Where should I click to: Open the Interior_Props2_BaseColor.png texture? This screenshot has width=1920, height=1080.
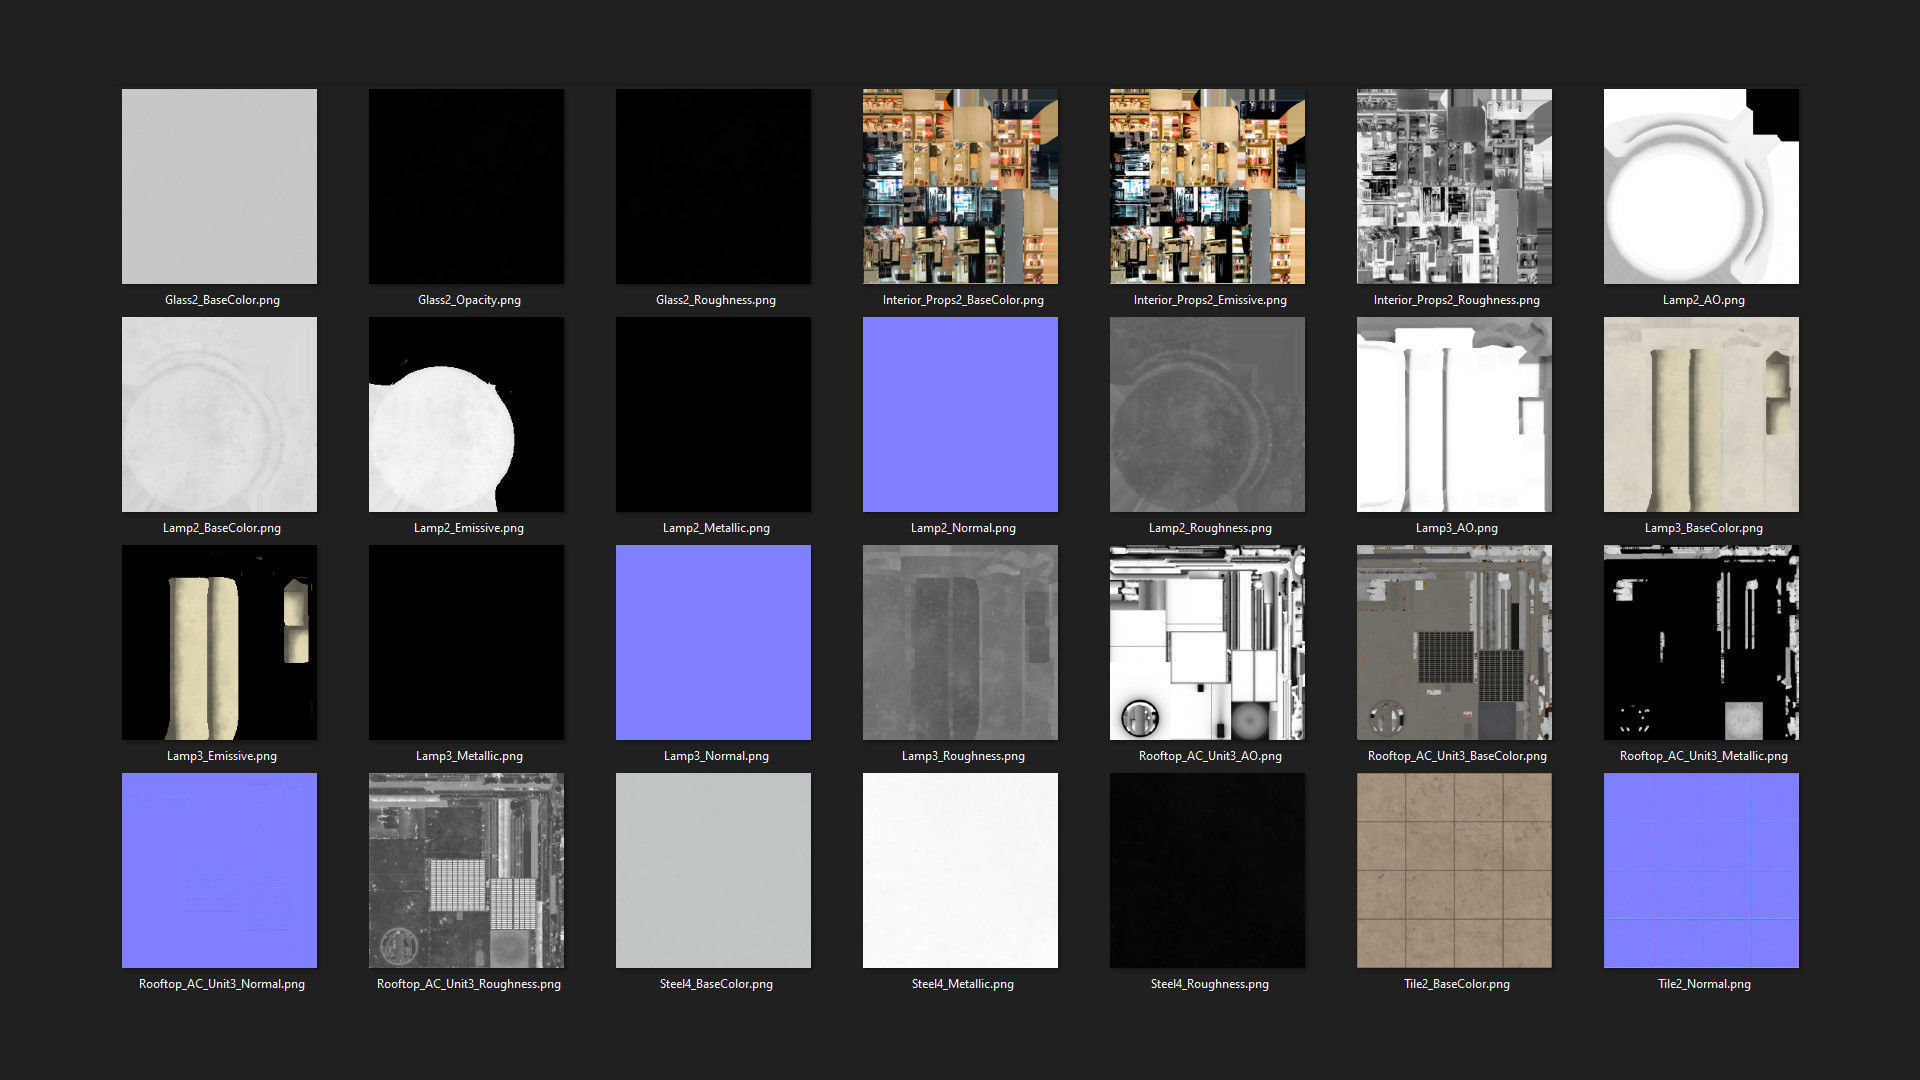[x=960, y=186]
